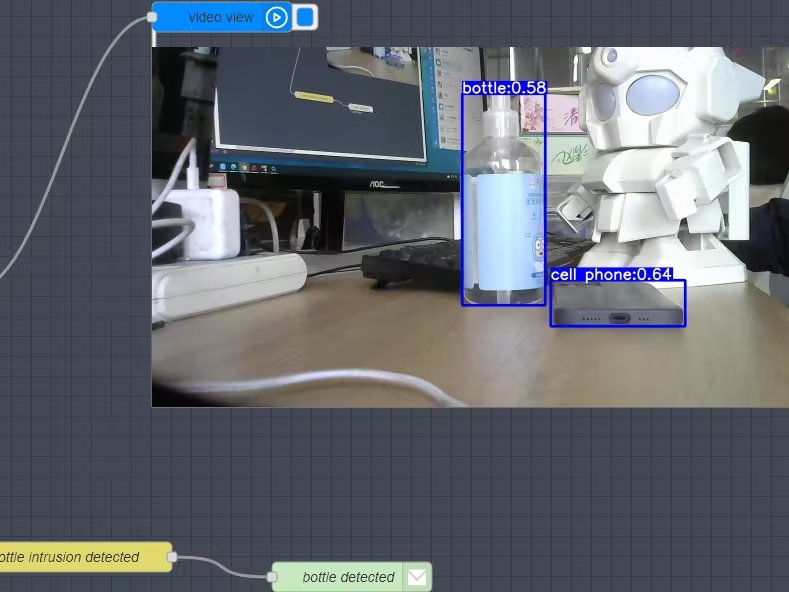
Task: Click the input port of video view node
Action: point(153,17)
